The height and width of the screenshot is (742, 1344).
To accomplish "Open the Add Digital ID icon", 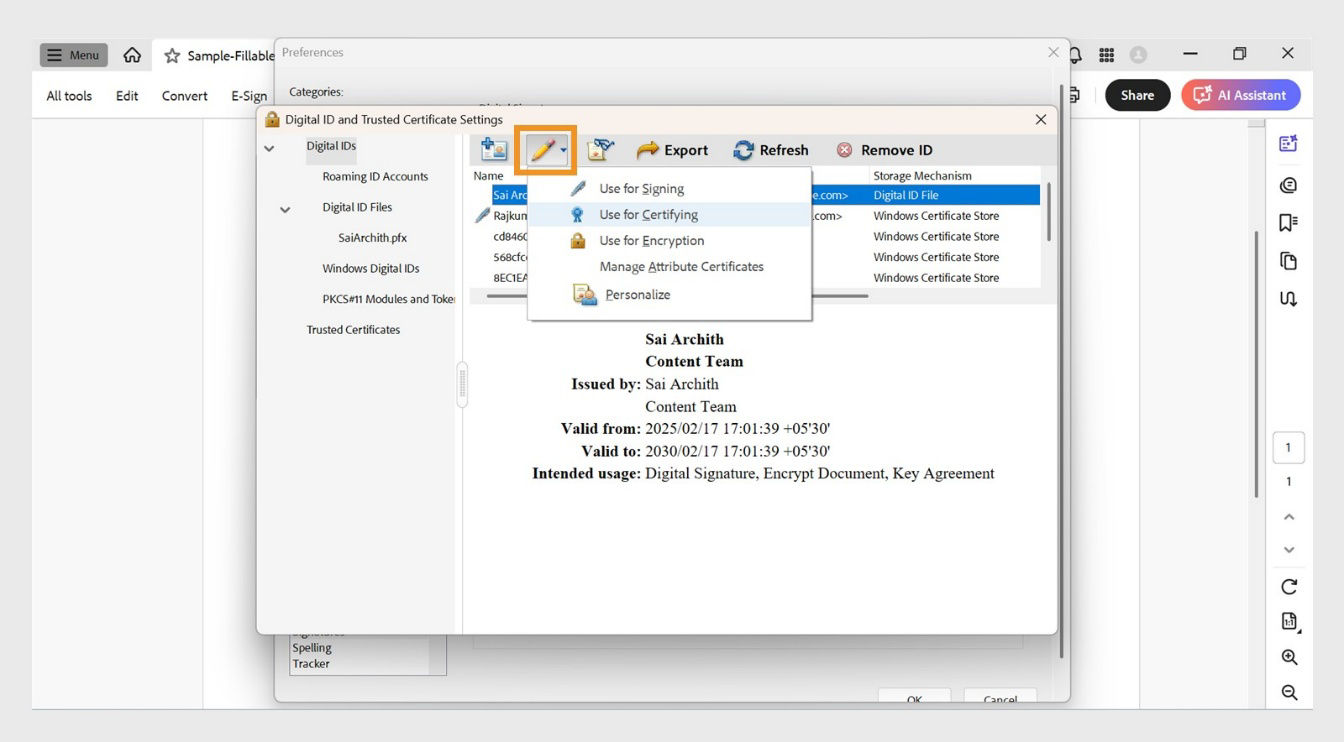I will tap(491, 149).
